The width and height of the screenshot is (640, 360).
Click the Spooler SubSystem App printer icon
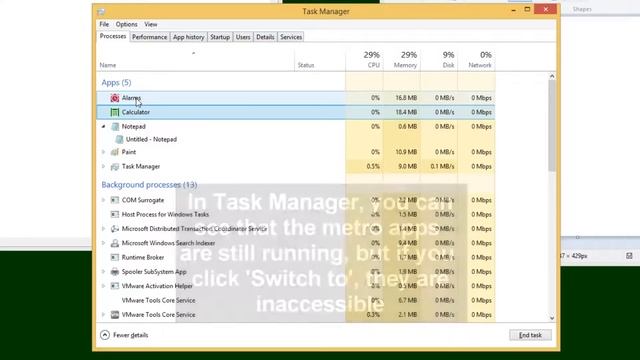[115, 271]
